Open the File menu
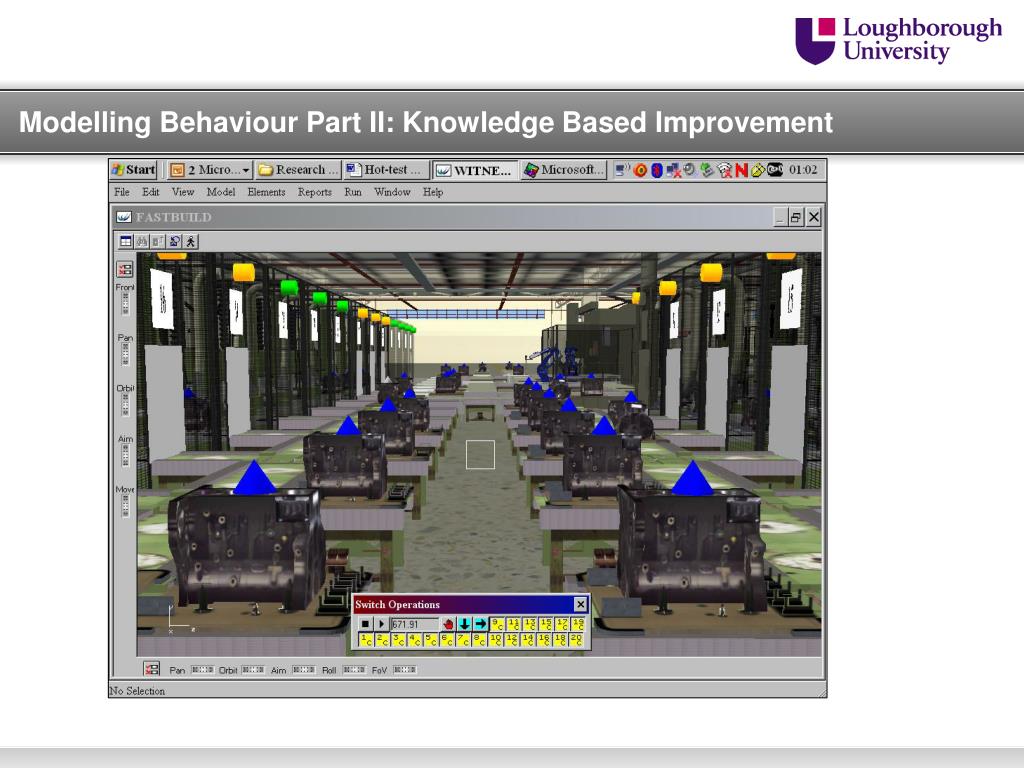The height and width of the screenshot is (768, 1024). click(x=121, y=192)
